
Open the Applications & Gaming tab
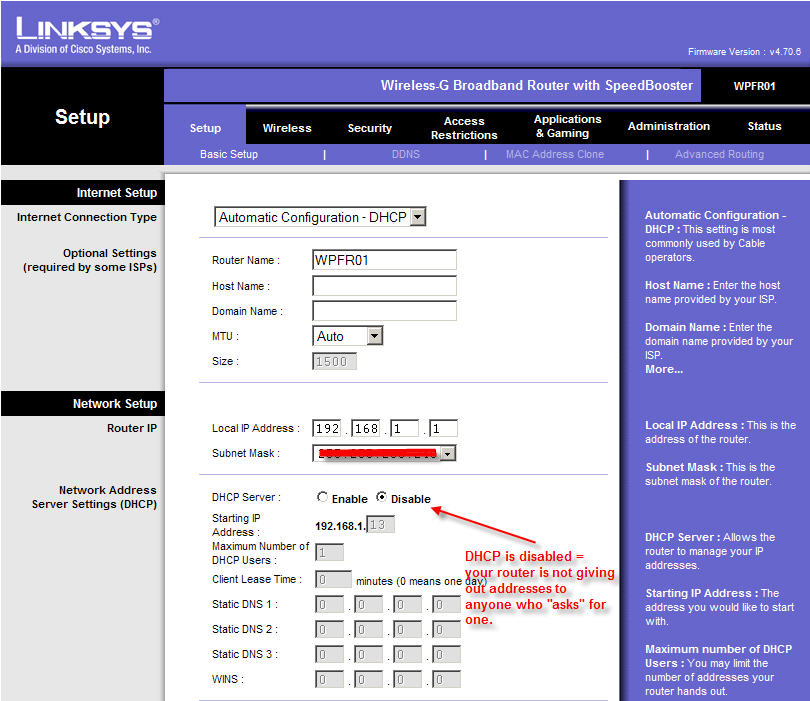pos(567,126)
